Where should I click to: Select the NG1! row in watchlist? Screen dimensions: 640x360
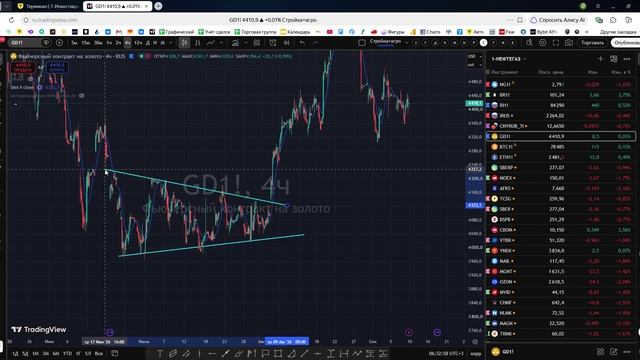[560, 84]
